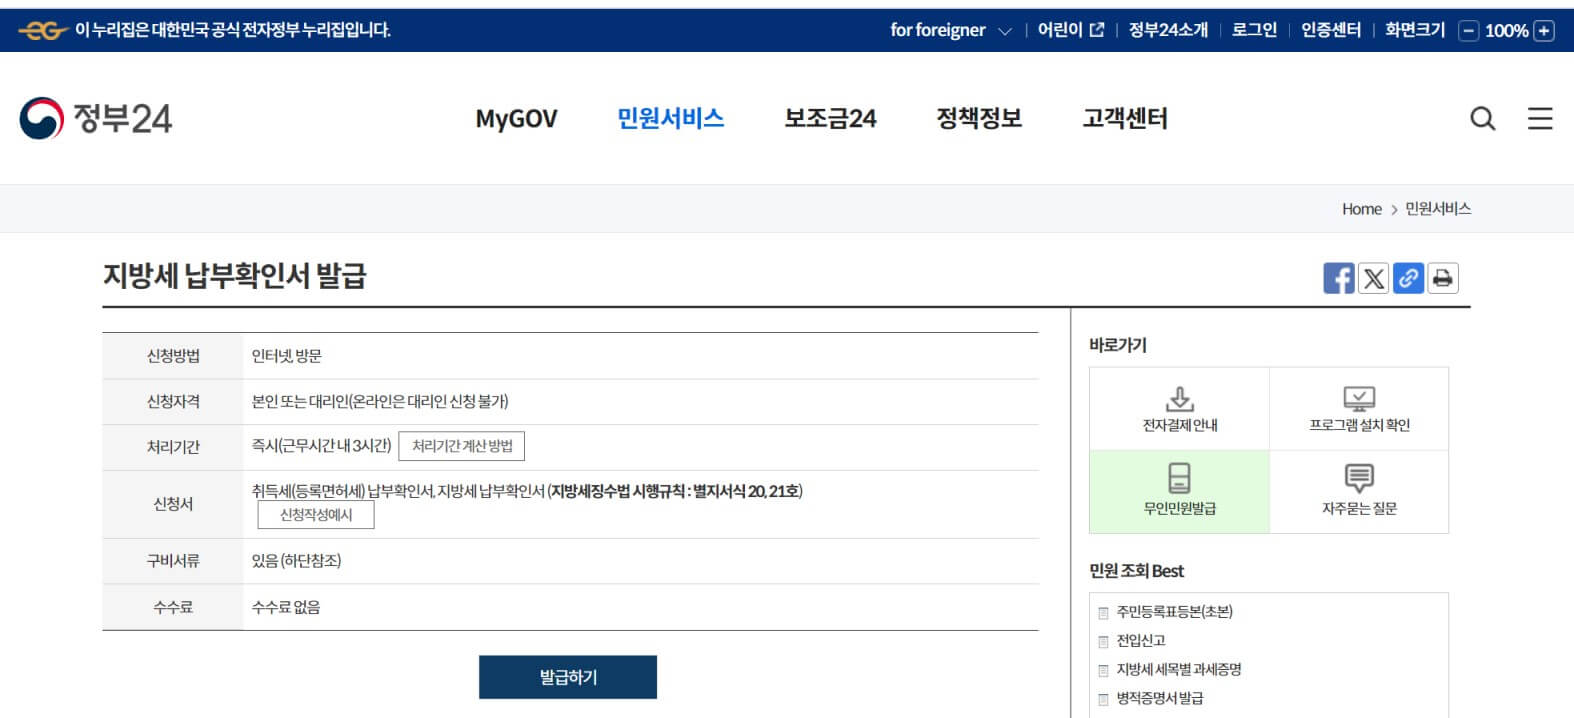
Task: Expand the for foreigner dropdown
Action: point(951,31)
